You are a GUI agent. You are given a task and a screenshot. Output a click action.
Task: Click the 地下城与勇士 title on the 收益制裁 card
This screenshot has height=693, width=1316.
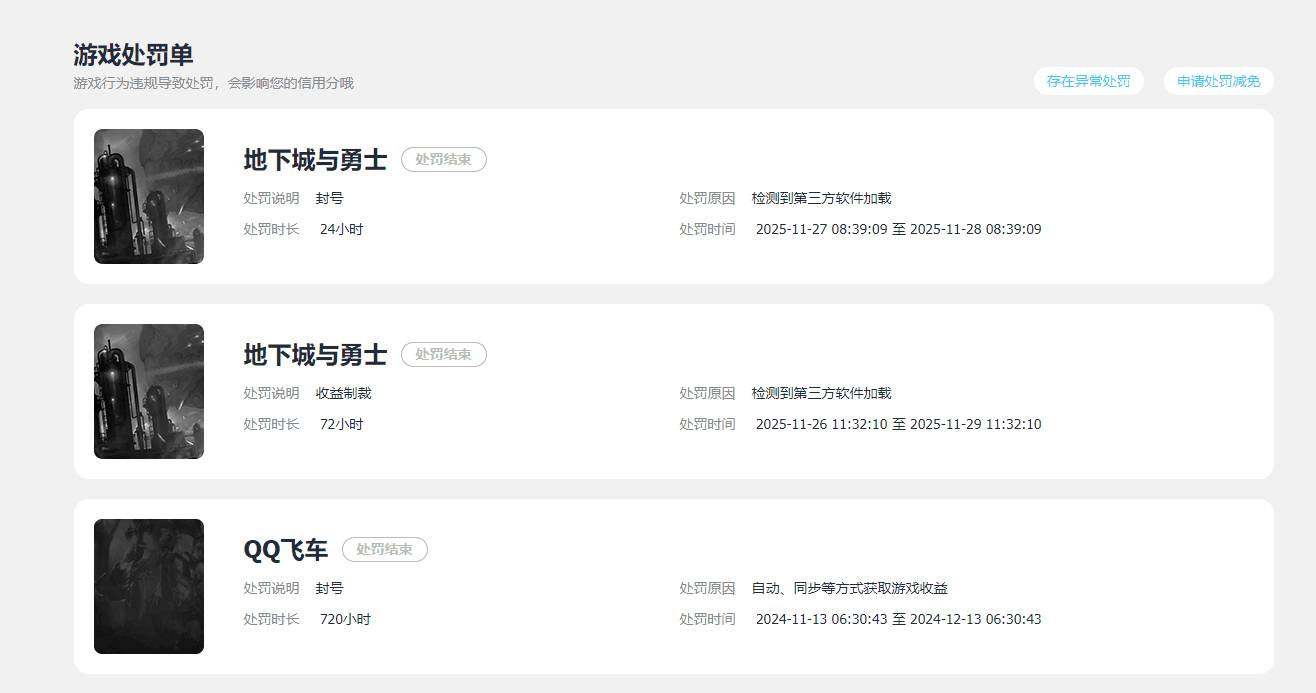pyautogui.click(x=315, y=355)
